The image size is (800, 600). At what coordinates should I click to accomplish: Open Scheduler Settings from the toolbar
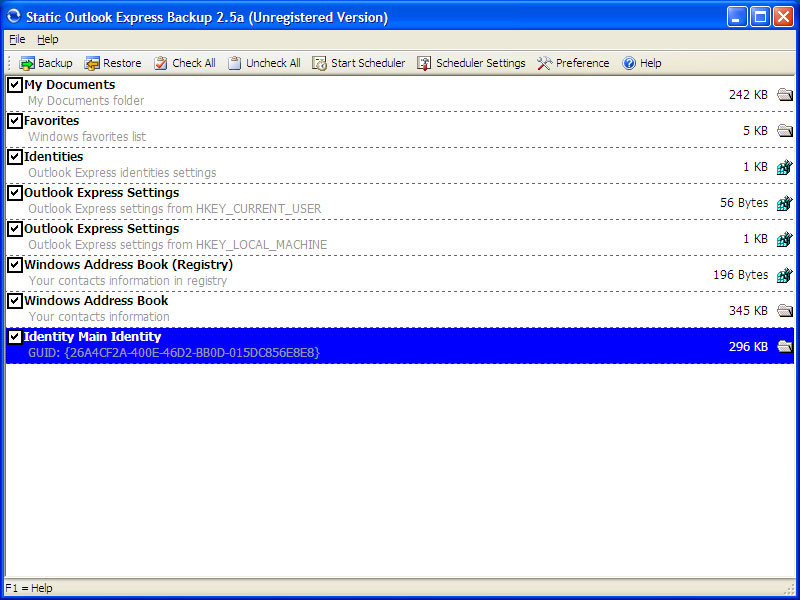pos(425,63)
